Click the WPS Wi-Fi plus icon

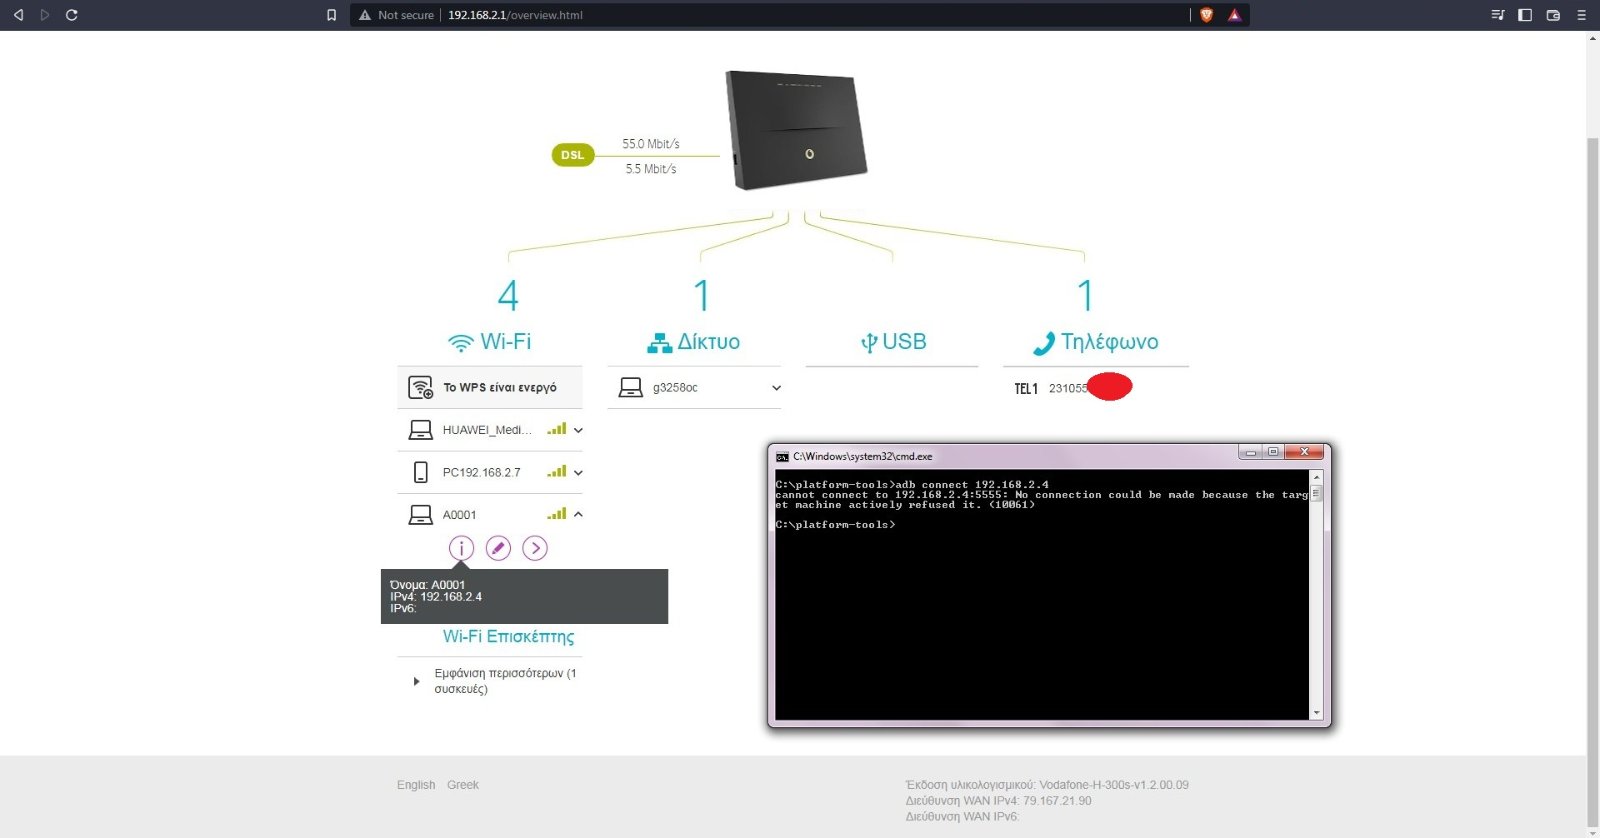pos(421,387)
